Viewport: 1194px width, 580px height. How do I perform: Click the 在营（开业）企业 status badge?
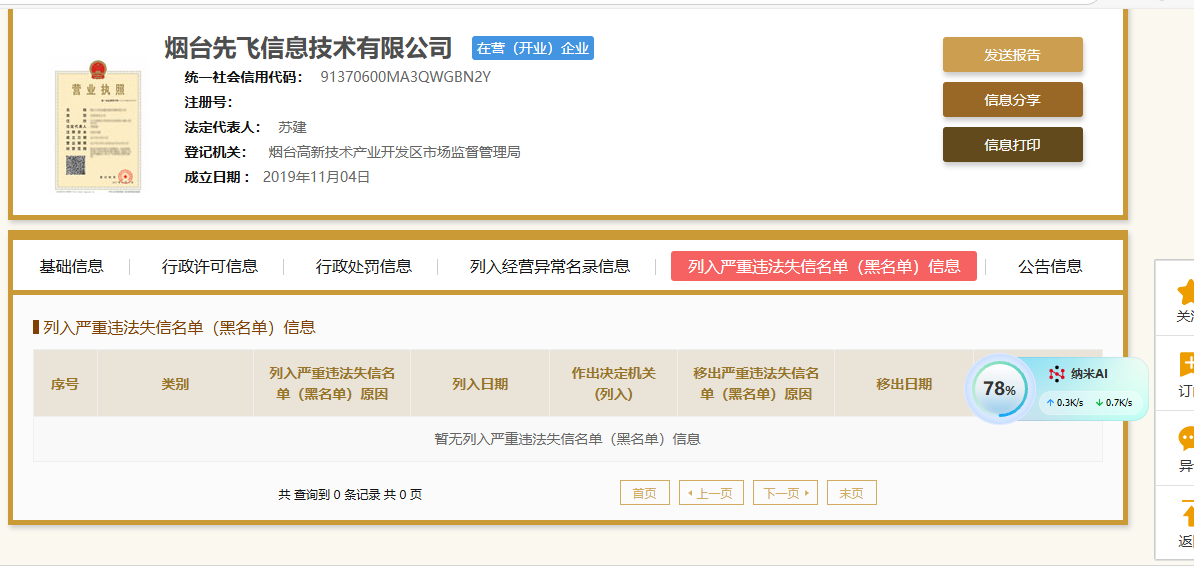coord(532,48)
